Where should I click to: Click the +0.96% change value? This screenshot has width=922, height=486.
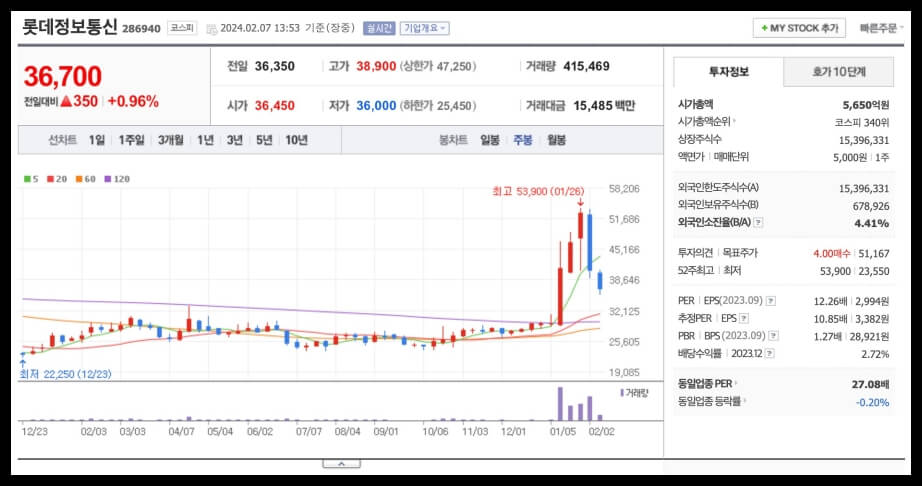tap(133, 102)
